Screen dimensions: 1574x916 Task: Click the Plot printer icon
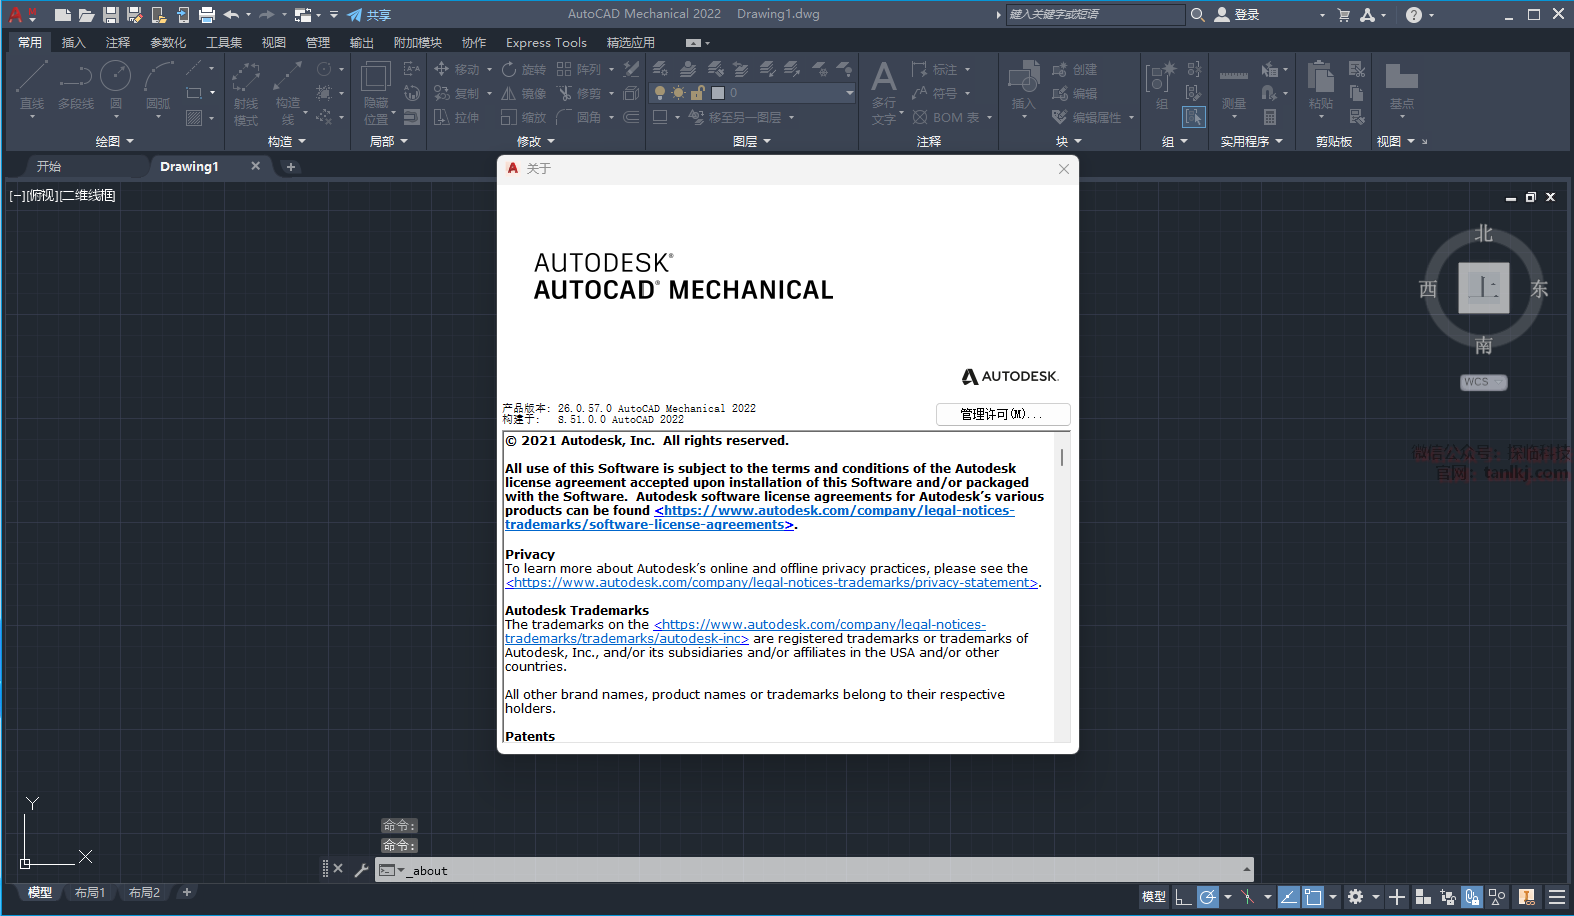tap(207, 15)
